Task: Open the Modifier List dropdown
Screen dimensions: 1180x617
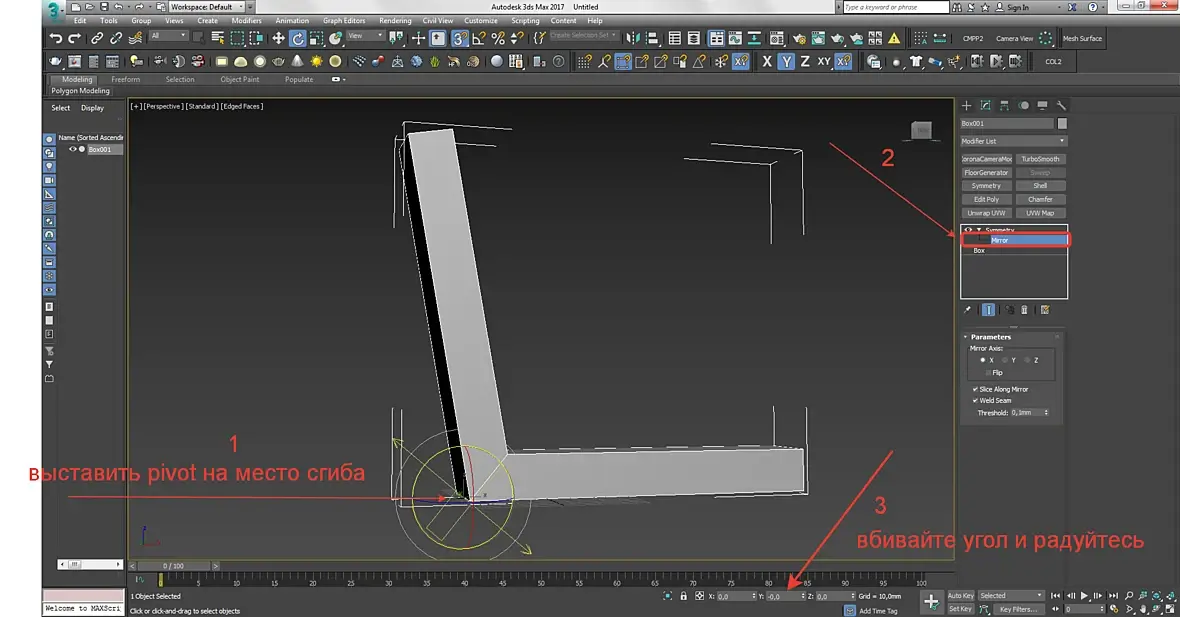Action: pyautogui.click(x=1013, y=141)
